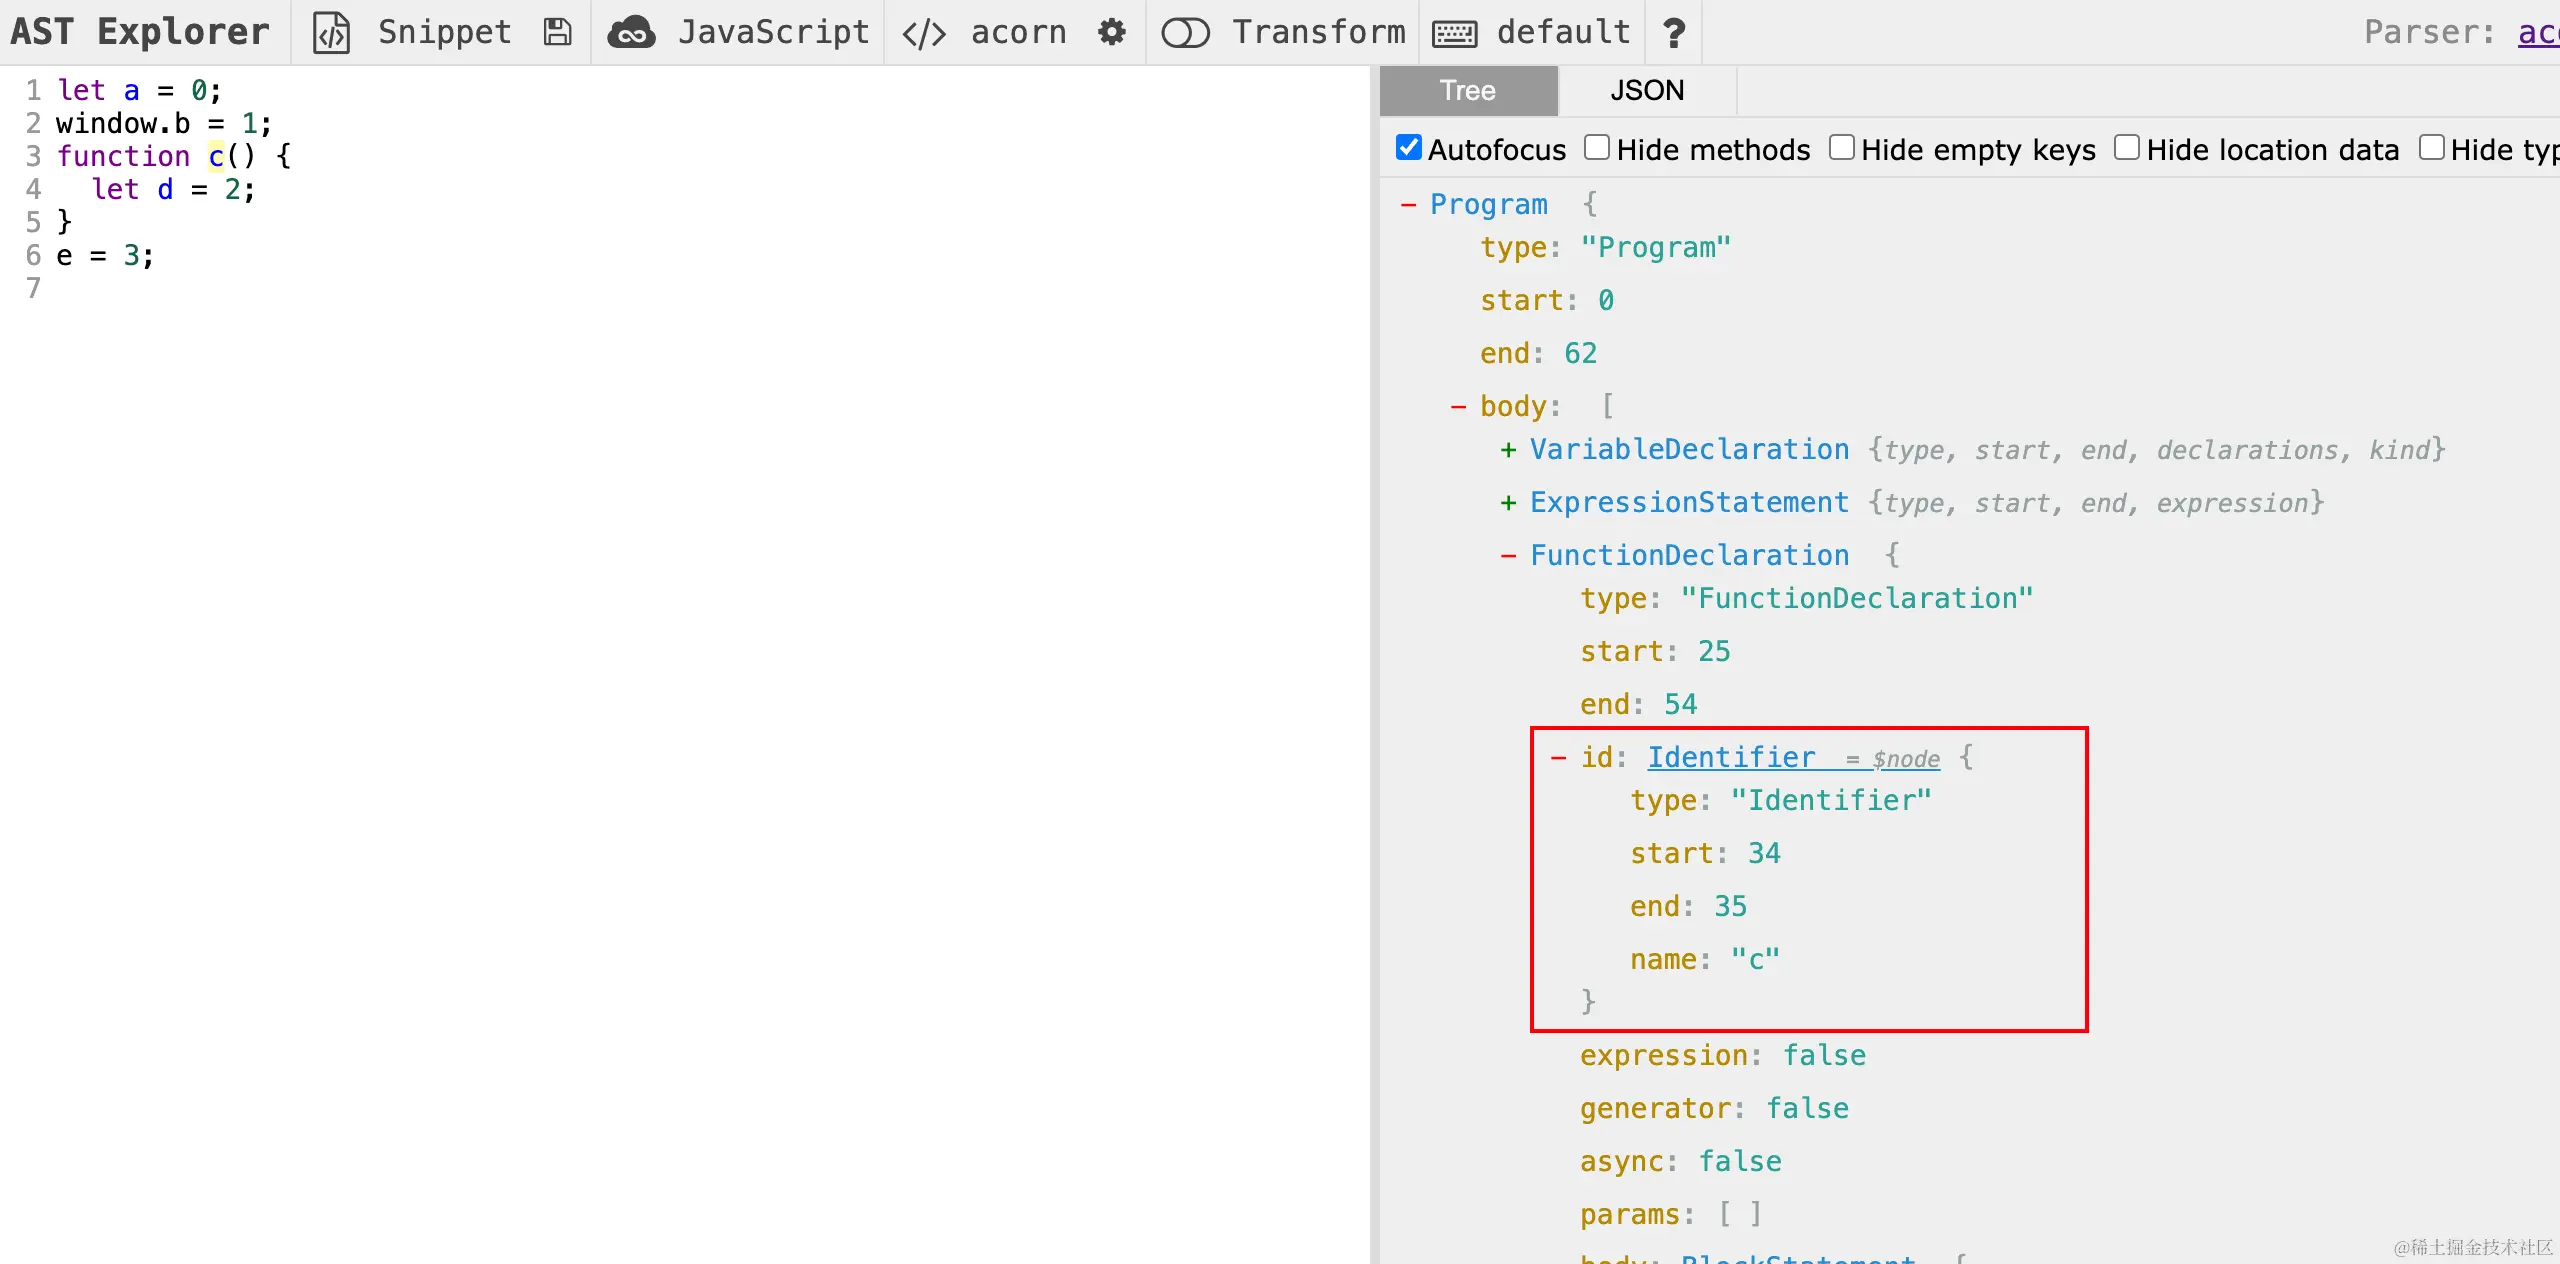
Task: Enable Hide location data checkbox
Action: [x=2127, y=148]
